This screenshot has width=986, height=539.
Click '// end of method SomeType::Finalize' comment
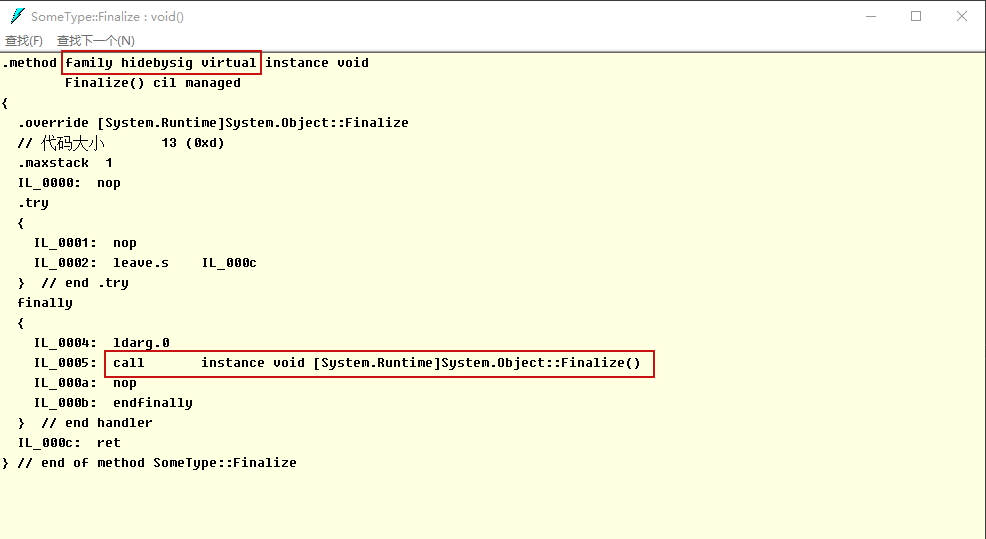point(157,463)
